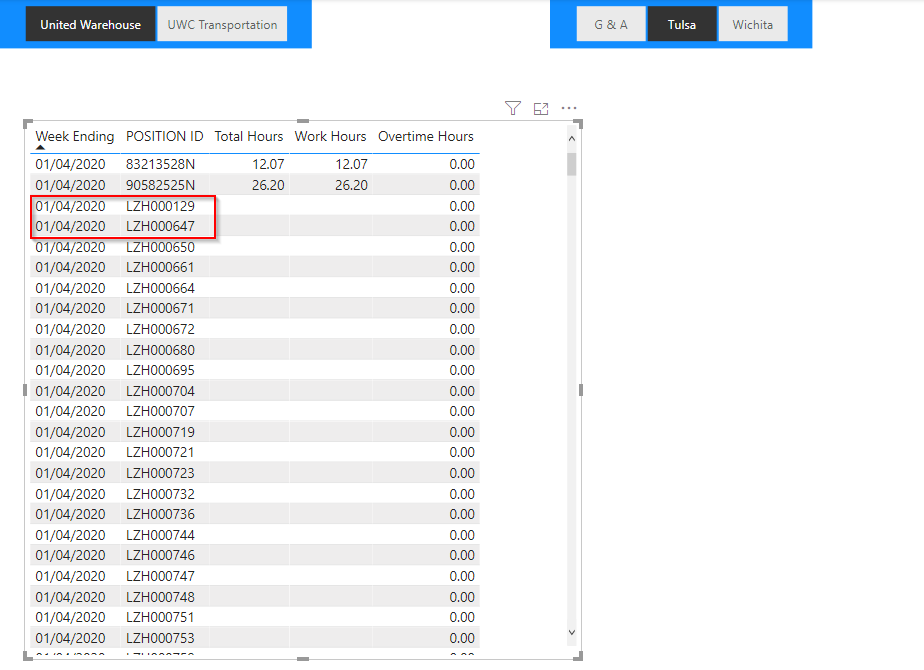
Task: Select position ID LZH000647
Action: (x=160, y=226)
